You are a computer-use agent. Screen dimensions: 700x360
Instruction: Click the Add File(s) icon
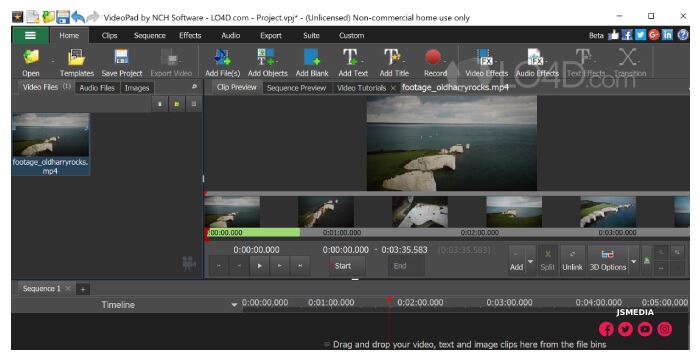click(x=222, y=58)
